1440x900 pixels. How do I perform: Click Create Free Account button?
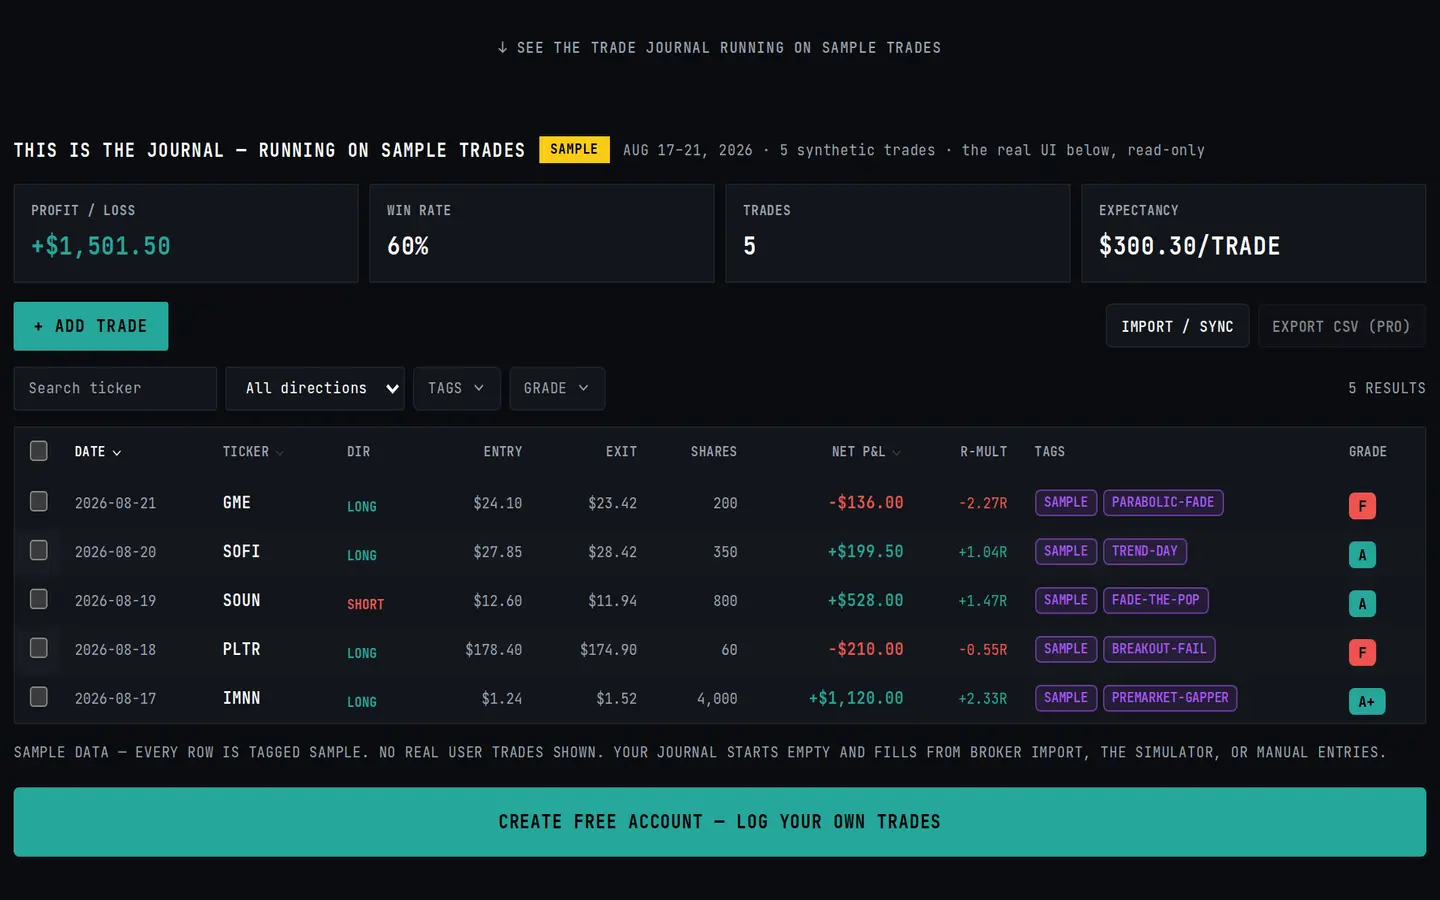(720, 822)
